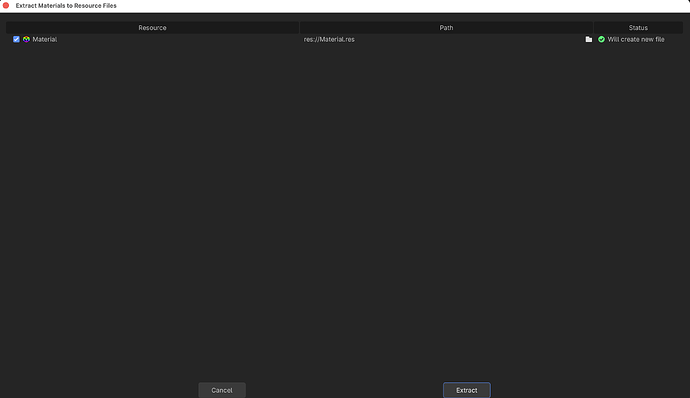Click the res://Material.res path text
The image size is (690, 398).
point(329,39)
